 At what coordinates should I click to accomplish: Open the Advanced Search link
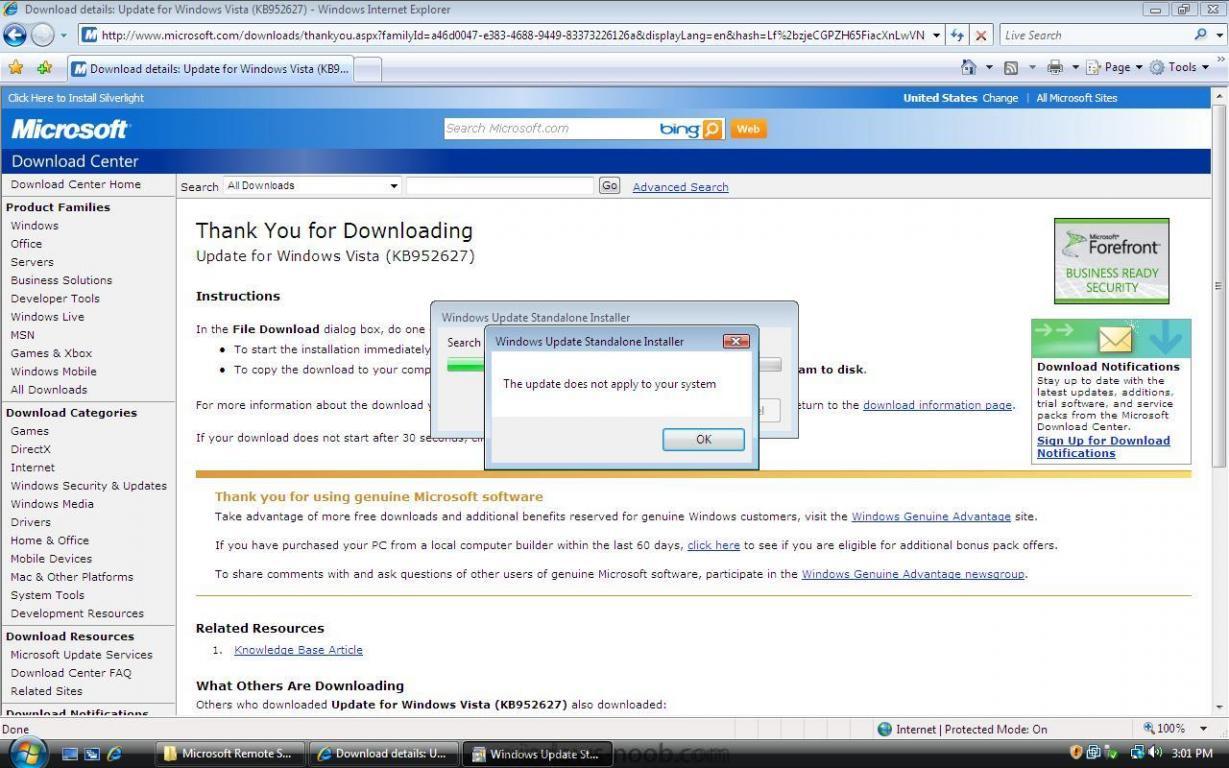coord(680,187)
